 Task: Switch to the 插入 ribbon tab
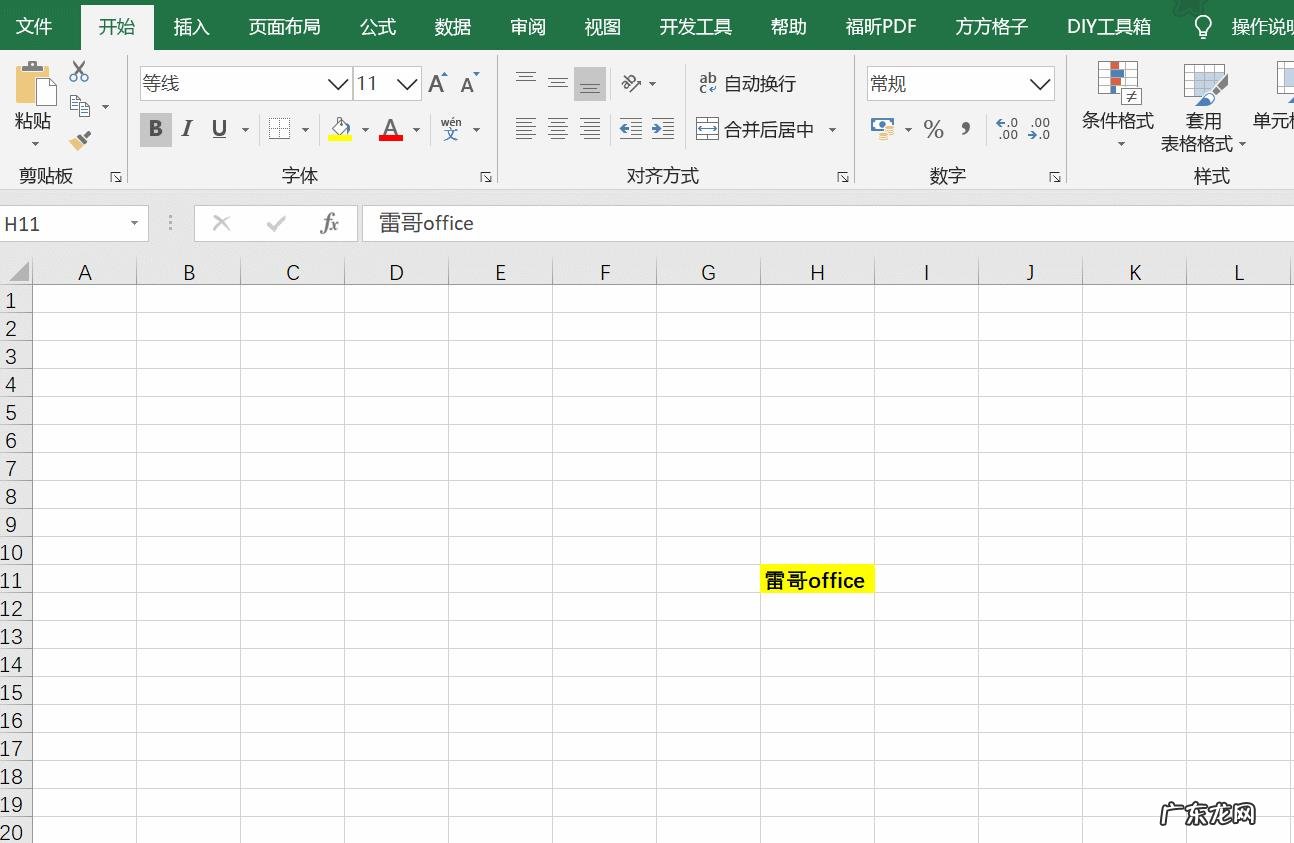point(191,27)
